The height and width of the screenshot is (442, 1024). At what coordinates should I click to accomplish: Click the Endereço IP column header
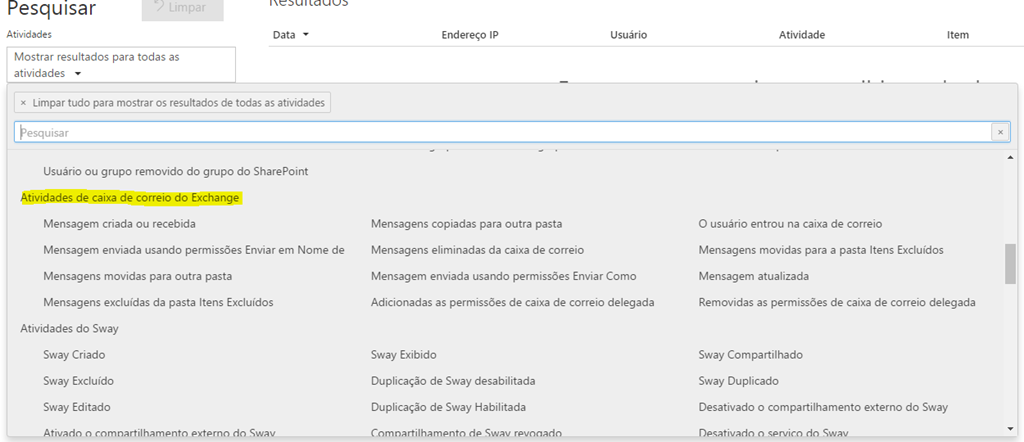tap(470, 35)
